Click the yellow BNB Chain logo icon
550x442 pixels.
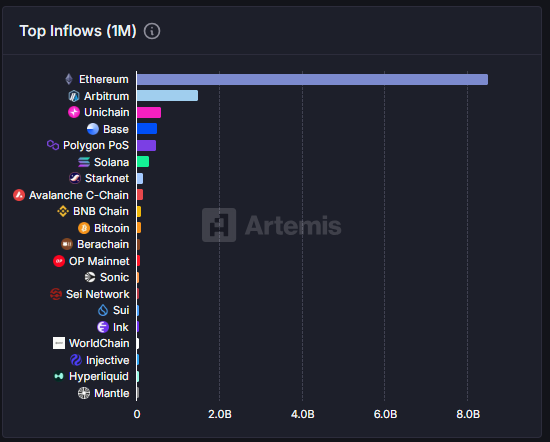point(63,211)
